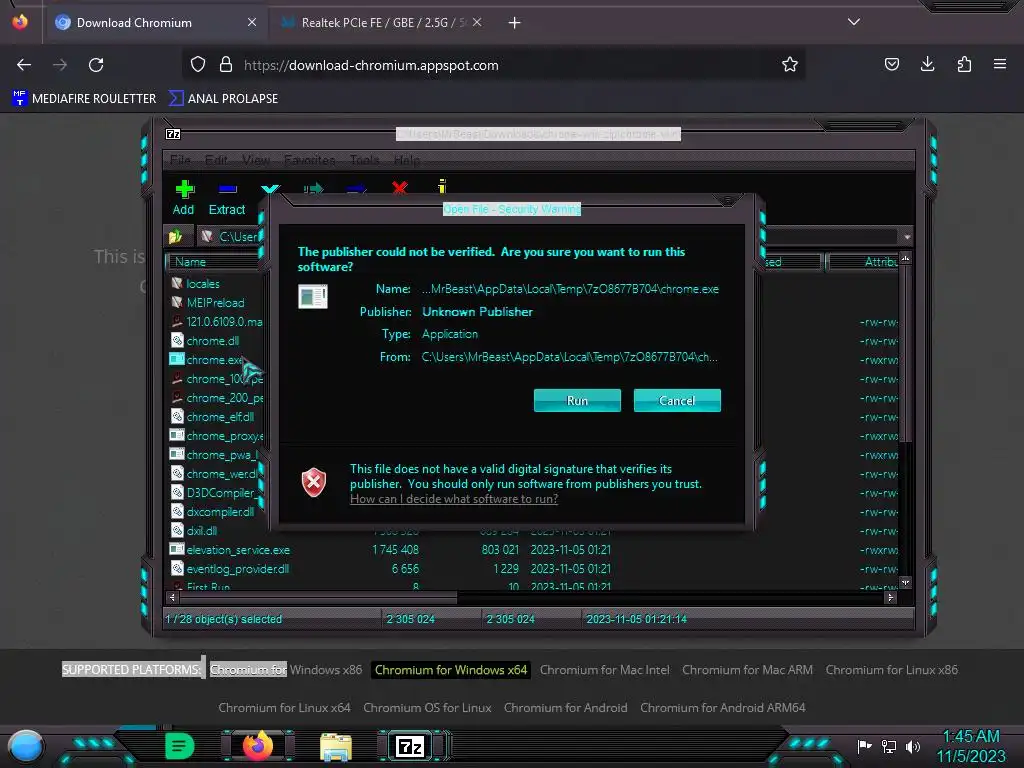
Task: Open the Firefox extensions icon
Action: [964, 64]
